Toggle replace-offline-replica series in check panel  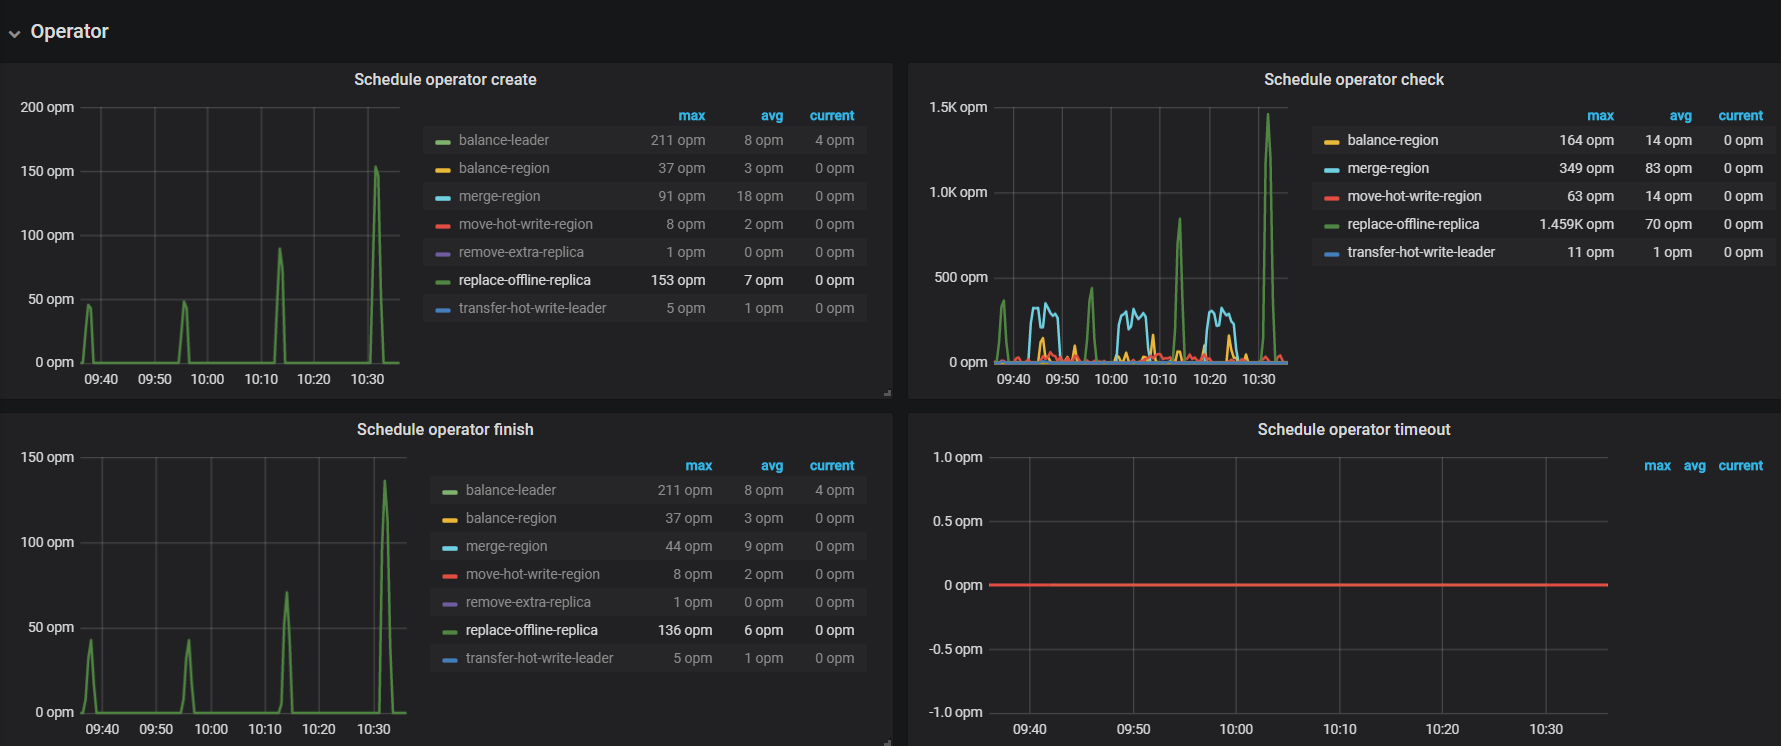pos(1413,224)
